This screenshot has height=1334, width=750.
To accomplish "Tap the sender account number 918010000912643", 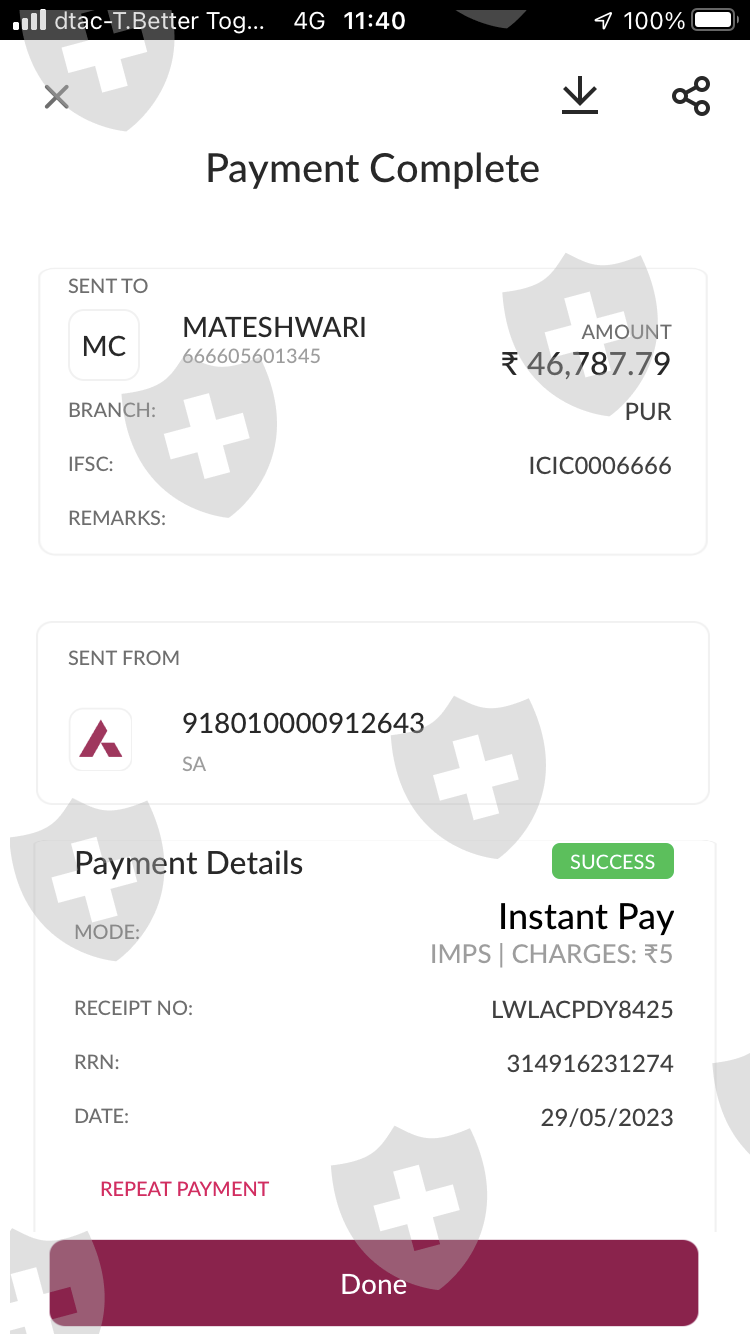I will click(303, 723).
